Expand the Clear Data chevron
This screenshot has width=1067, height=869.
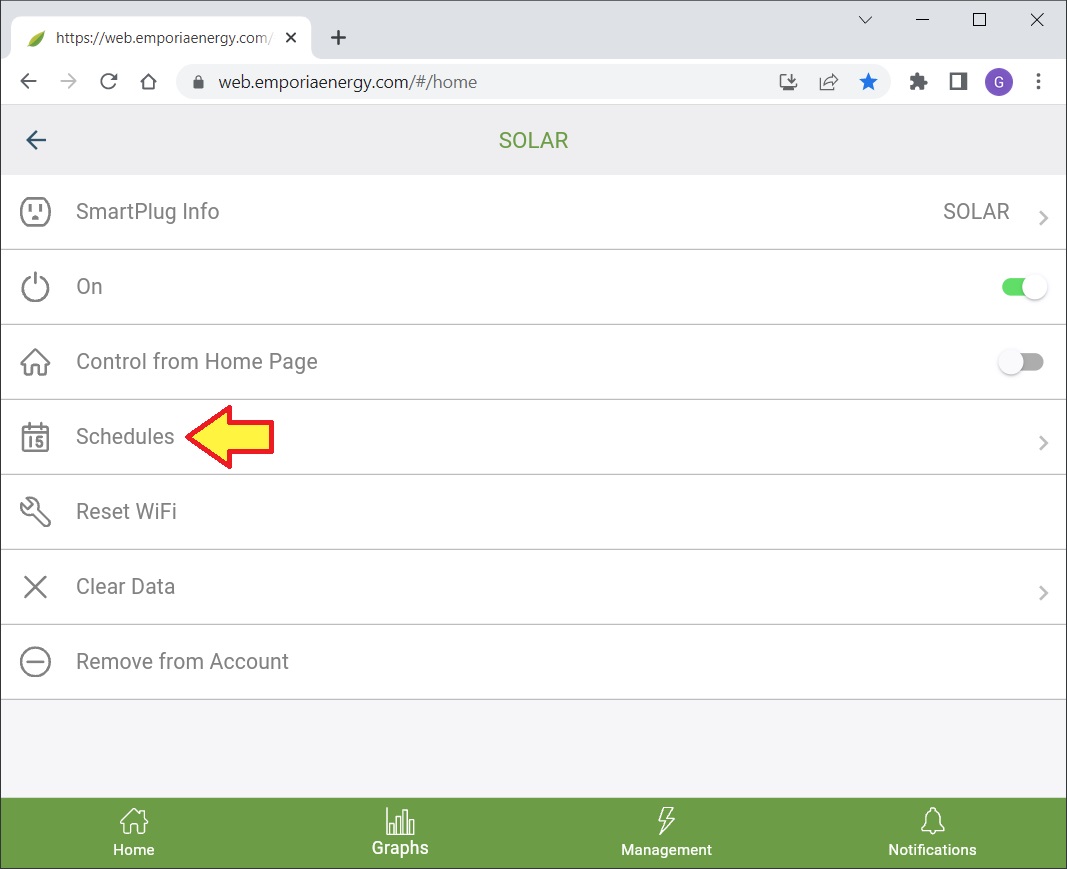pos(1043,592)
